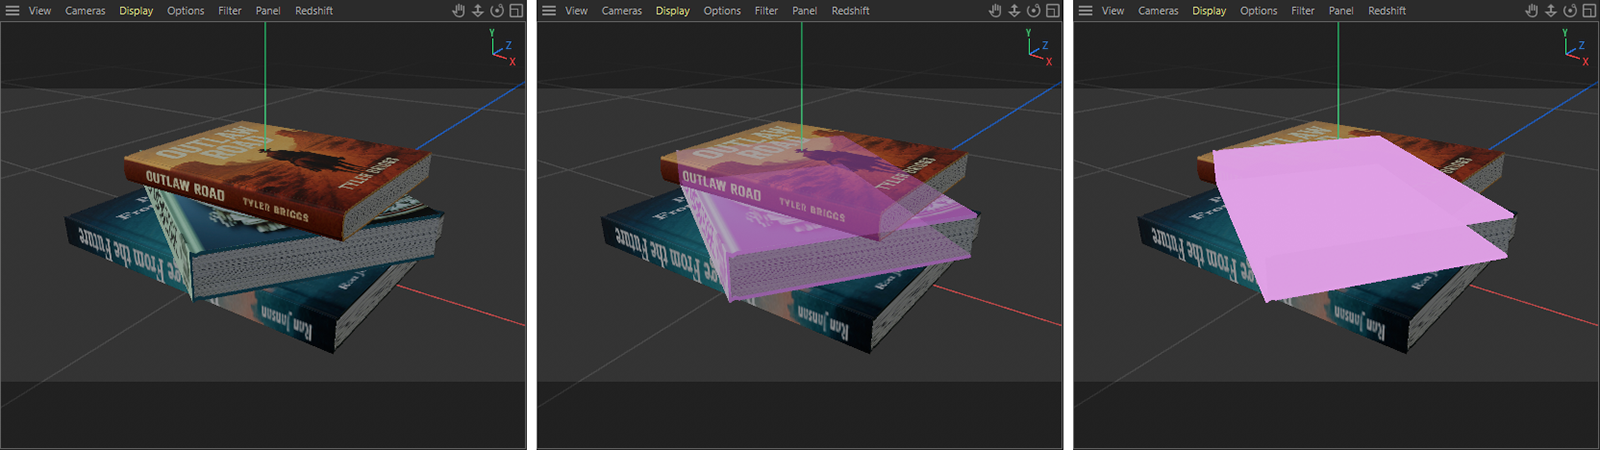This screenshot has width=1600, height=450.
Task: Open the Options menu in the right viewport
Action: click(1259, 11)
